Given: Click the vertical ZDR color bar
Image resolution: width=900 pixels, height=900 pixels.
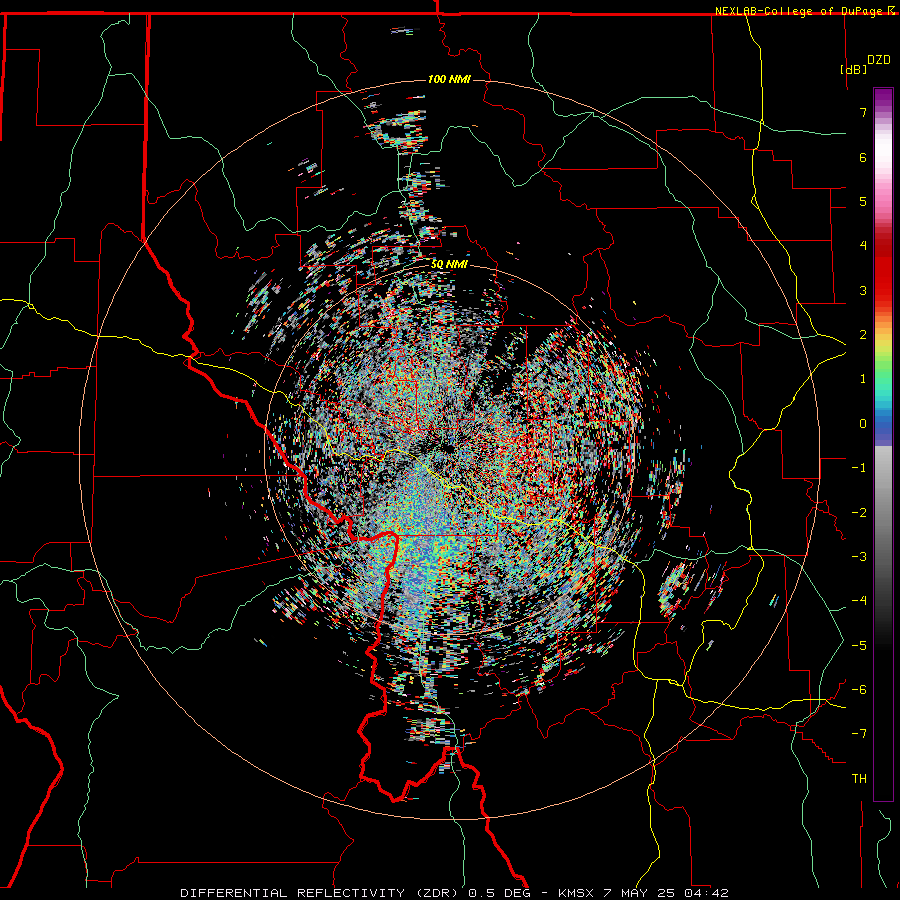Looking at the screenshot, I should click(883, 444).
